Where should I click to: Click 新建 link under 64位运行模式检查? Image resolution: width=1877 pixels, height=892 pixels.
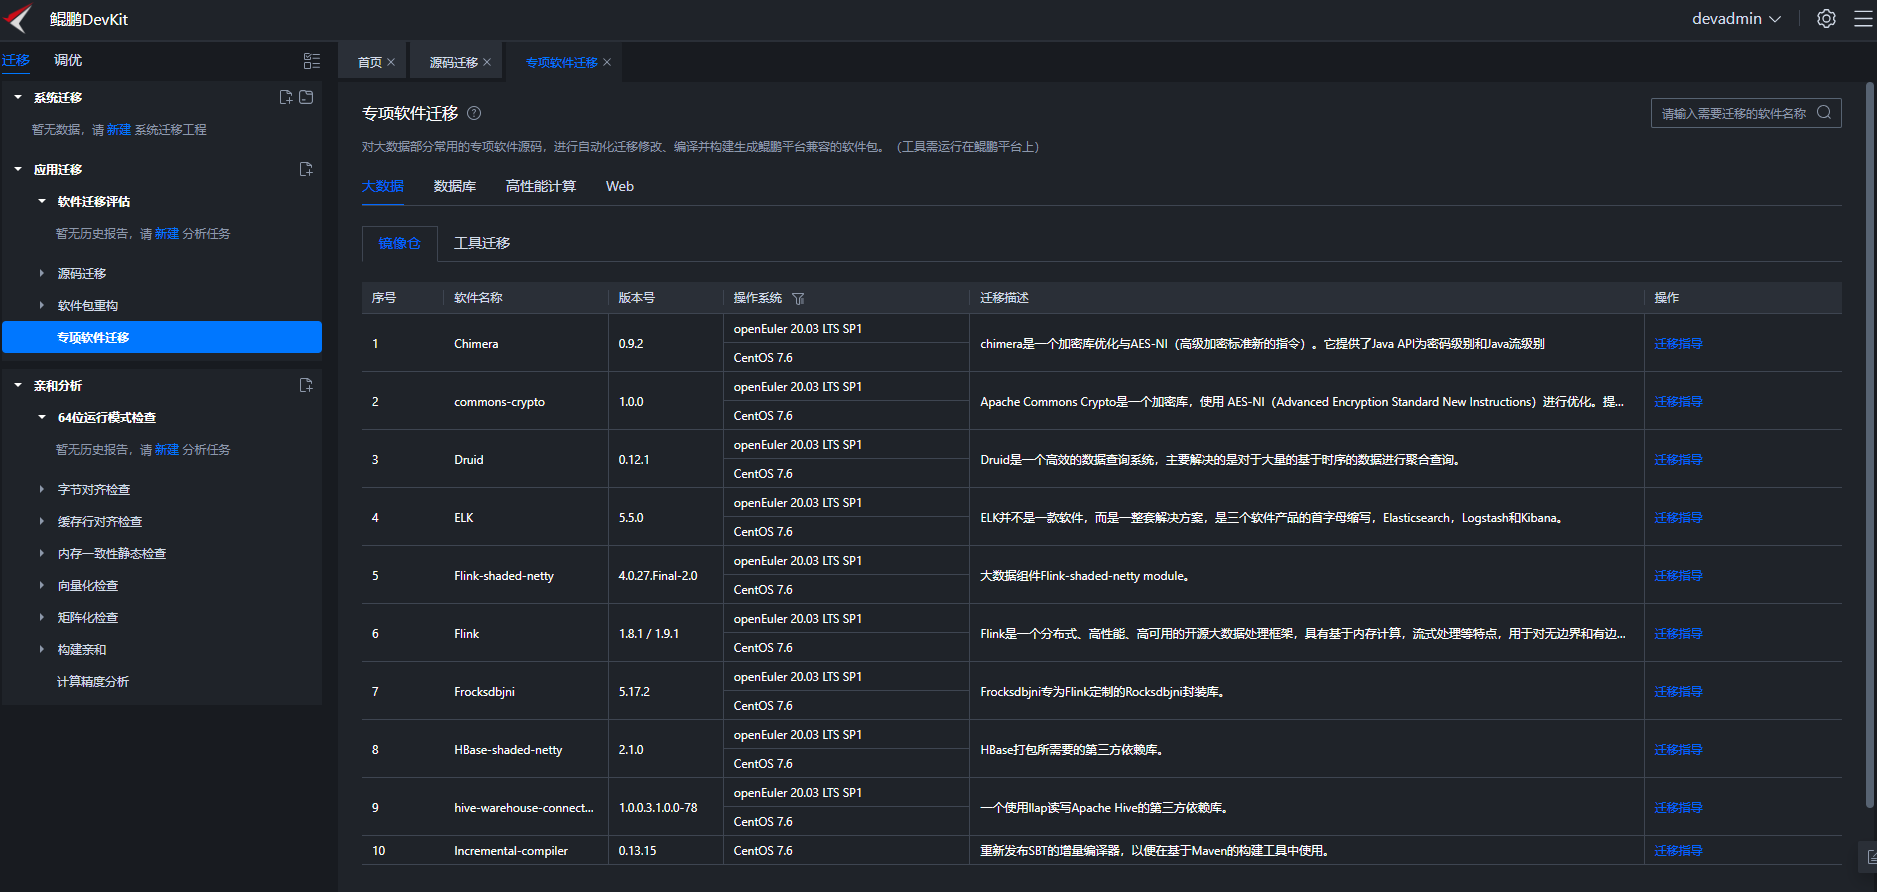tap(167, 450)
